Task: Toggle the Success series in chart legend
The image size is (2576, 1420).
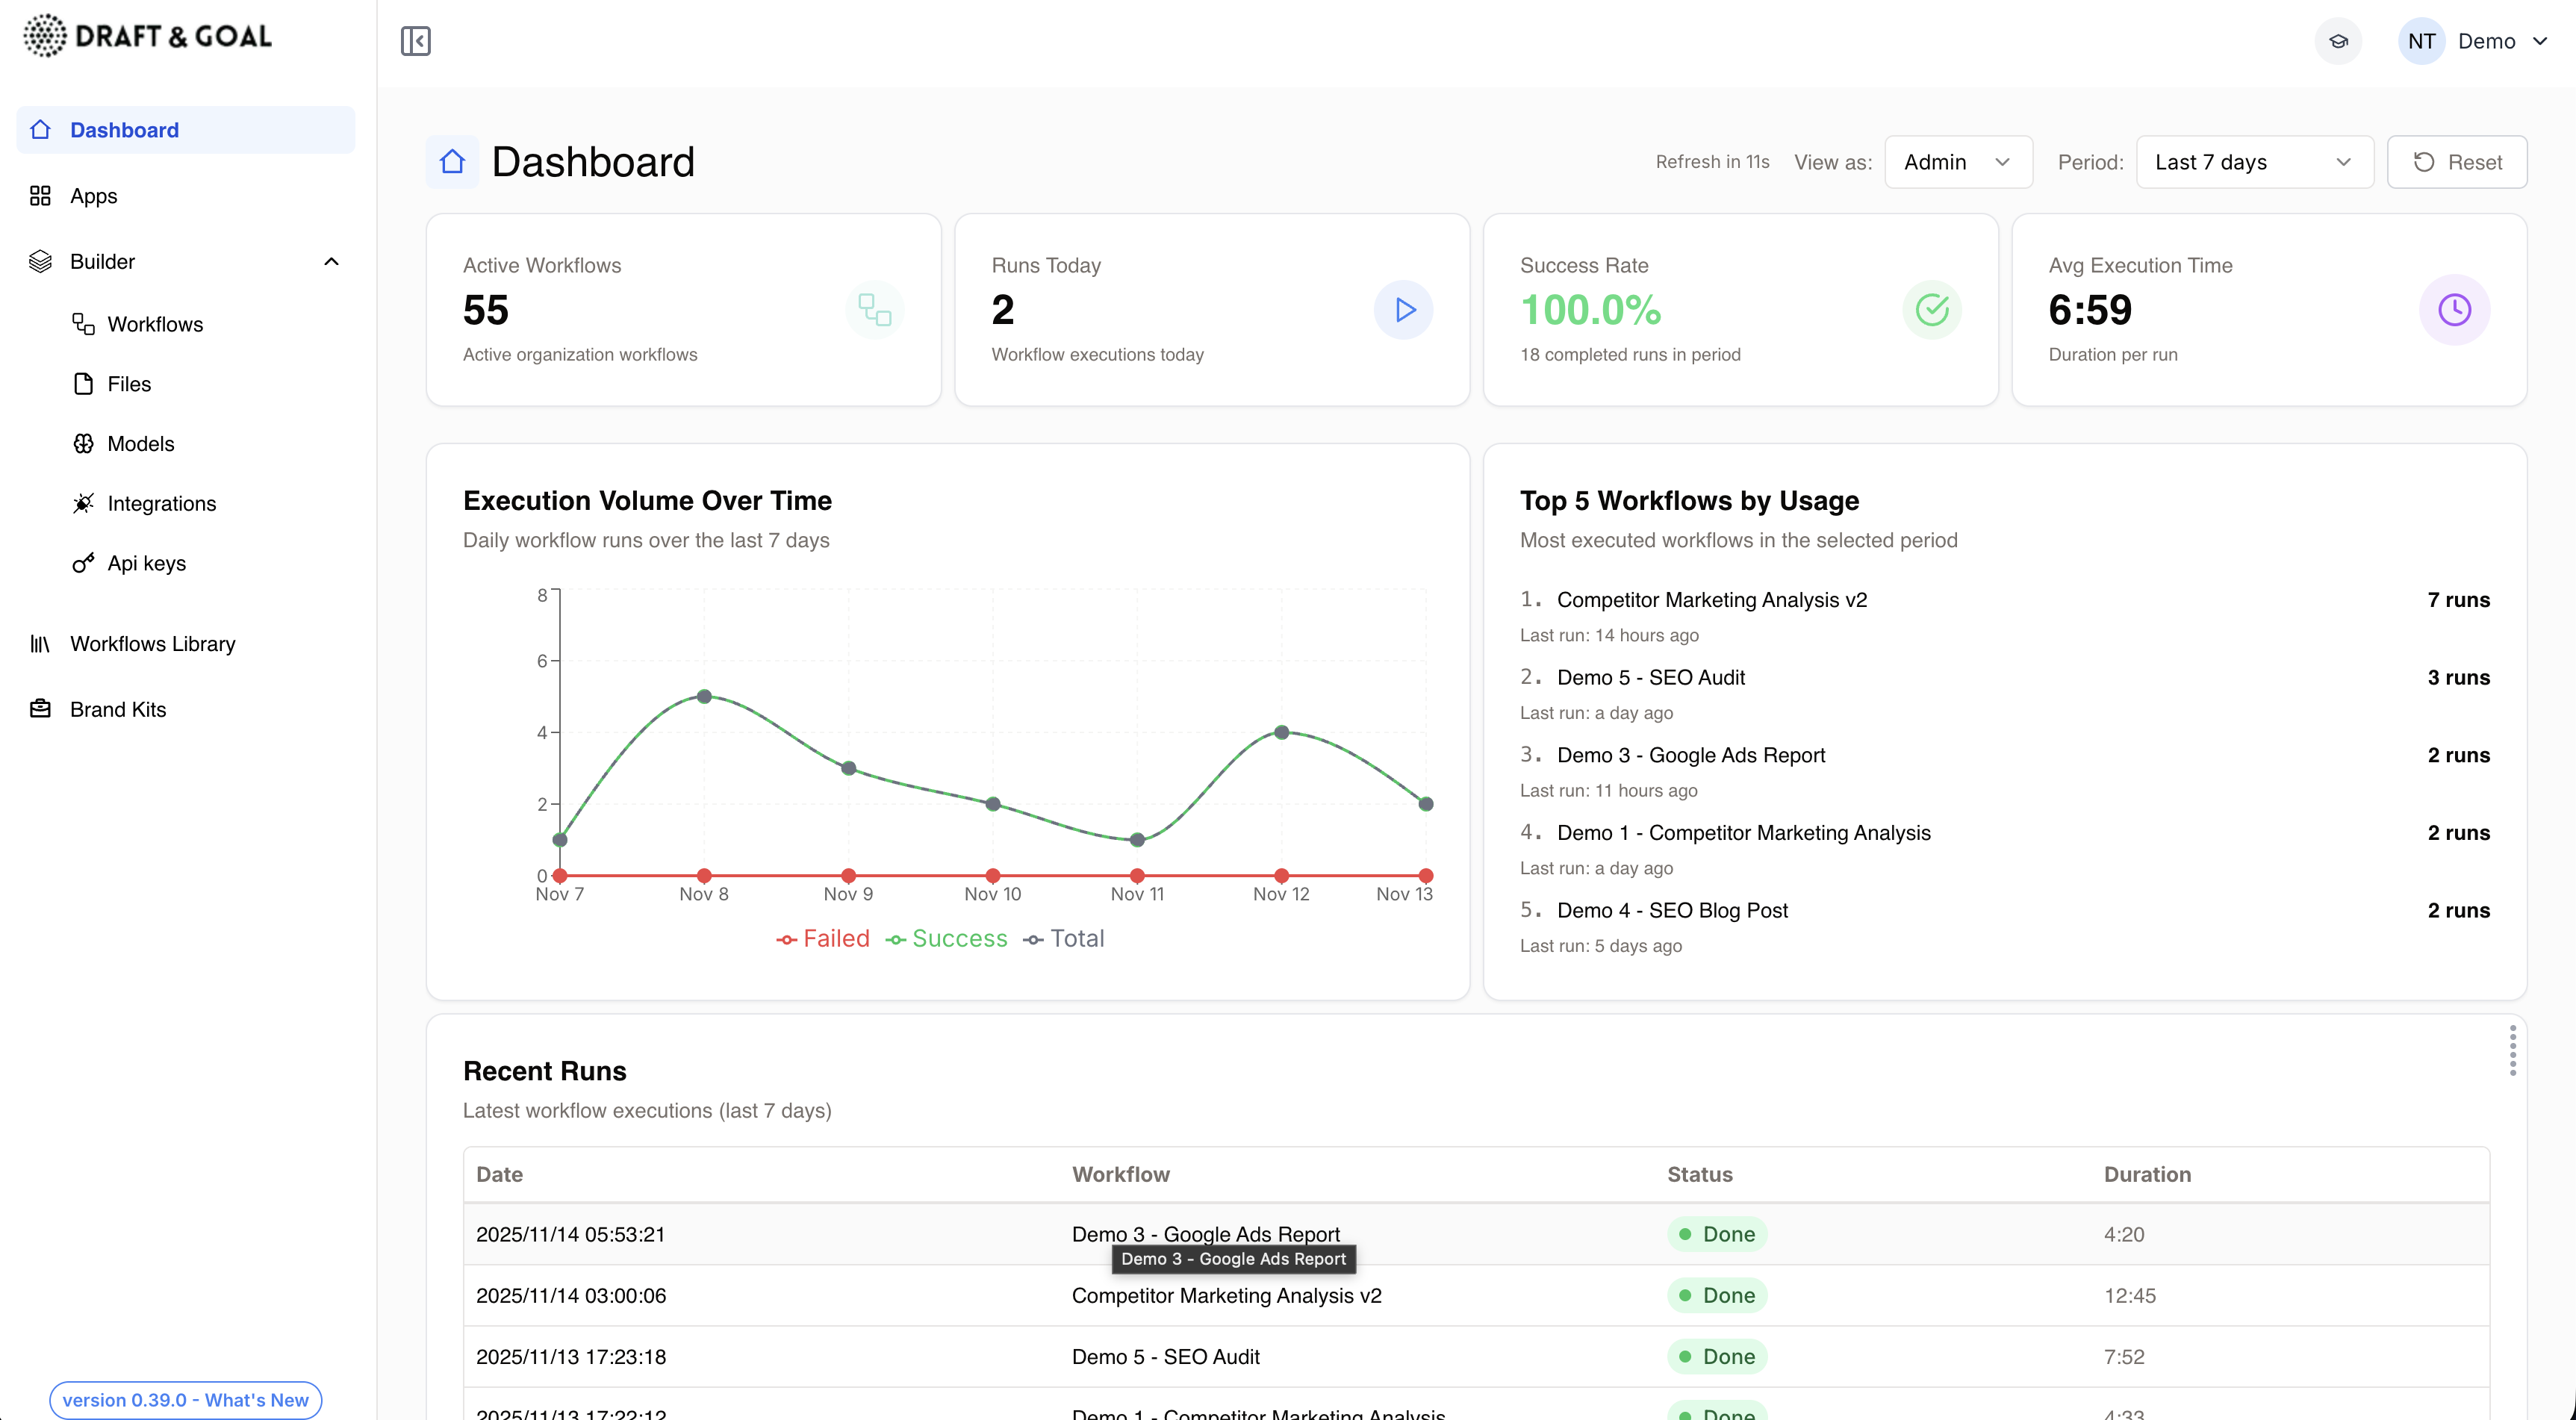Action: 946,939
